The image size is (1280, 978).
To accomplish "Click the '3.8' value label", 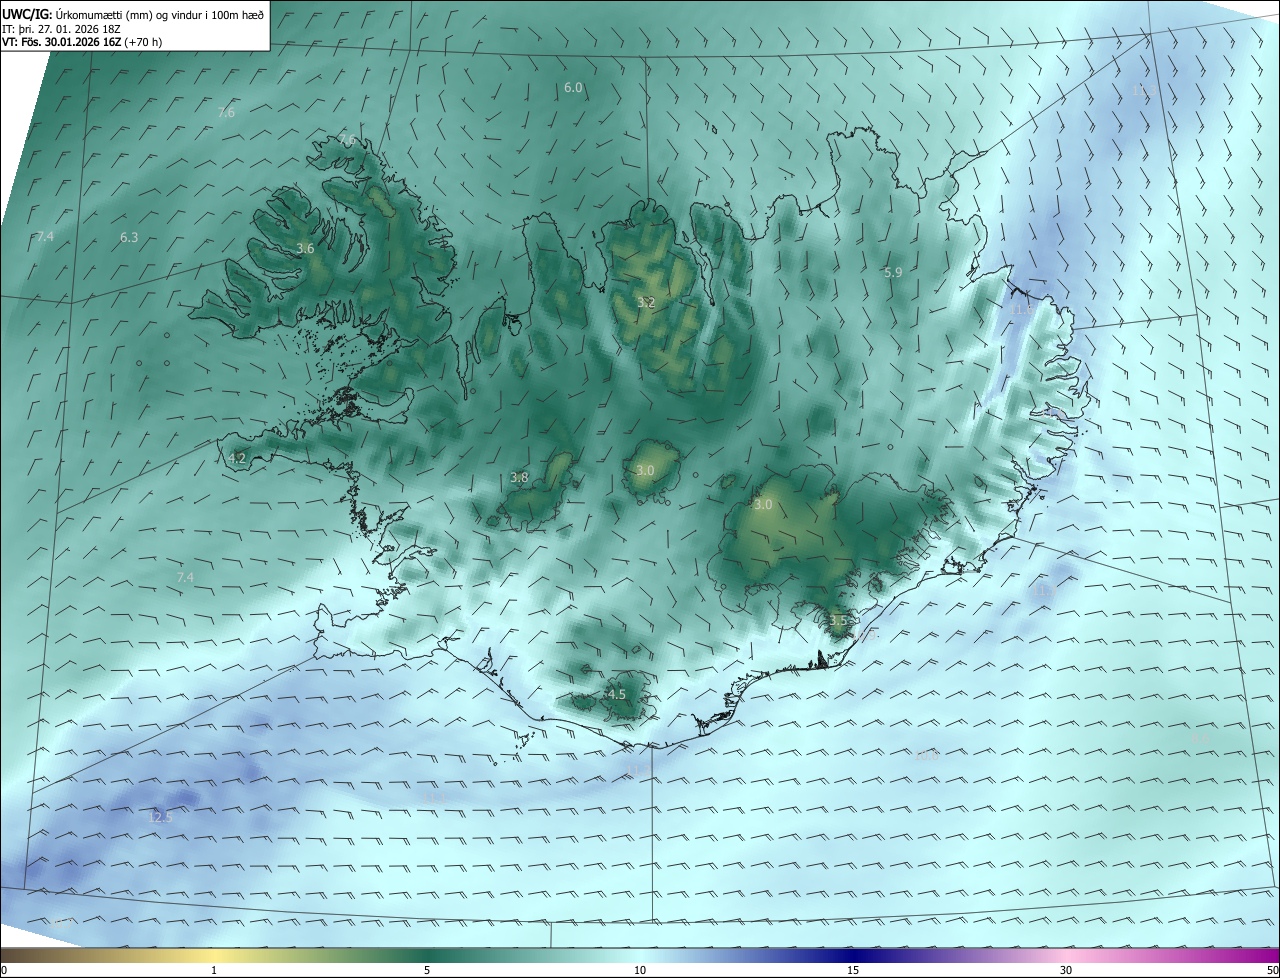I will click(x=519, y=478).
